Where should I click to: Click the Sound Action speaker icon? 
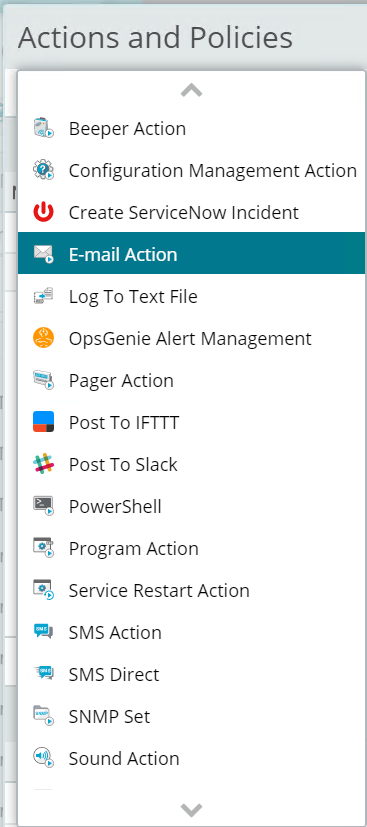(43, 758)
